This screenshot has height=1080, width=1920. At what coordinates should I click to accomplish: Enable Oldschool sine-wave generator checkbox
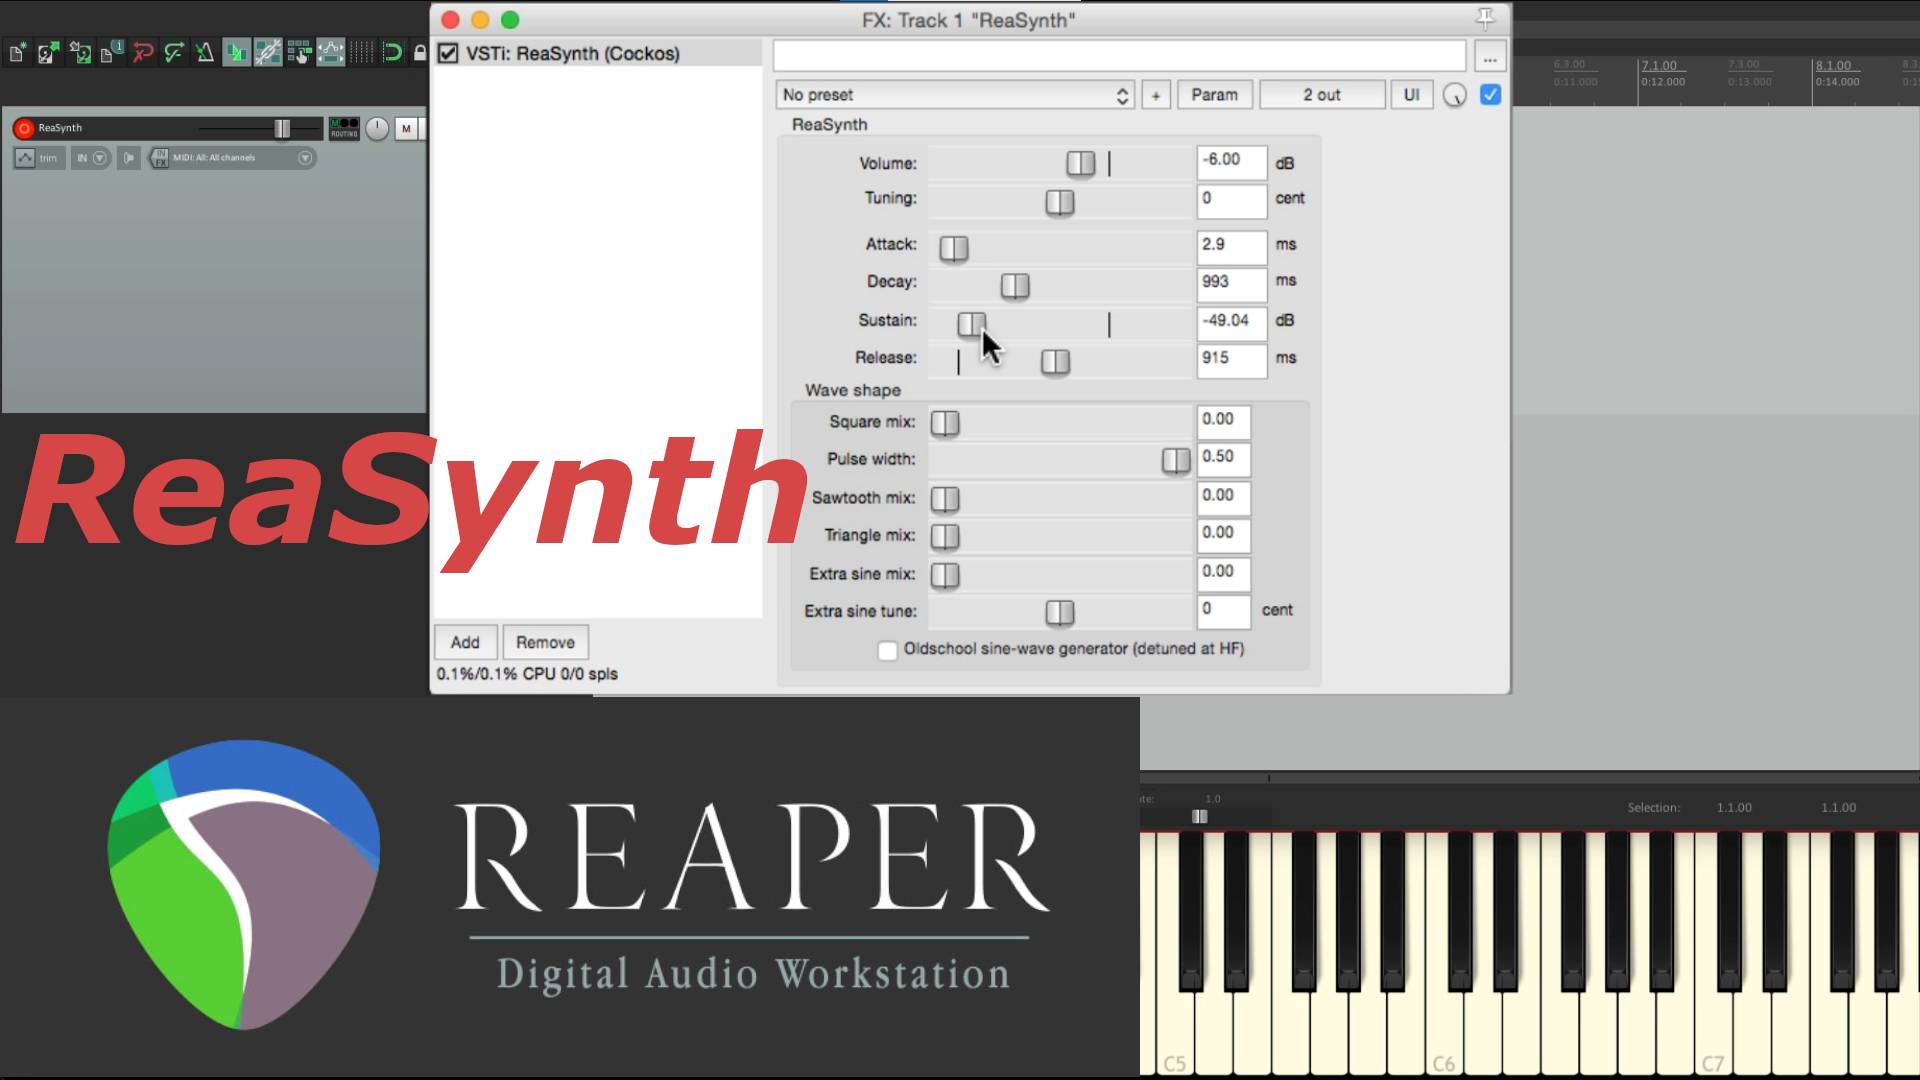click(887, 650)
